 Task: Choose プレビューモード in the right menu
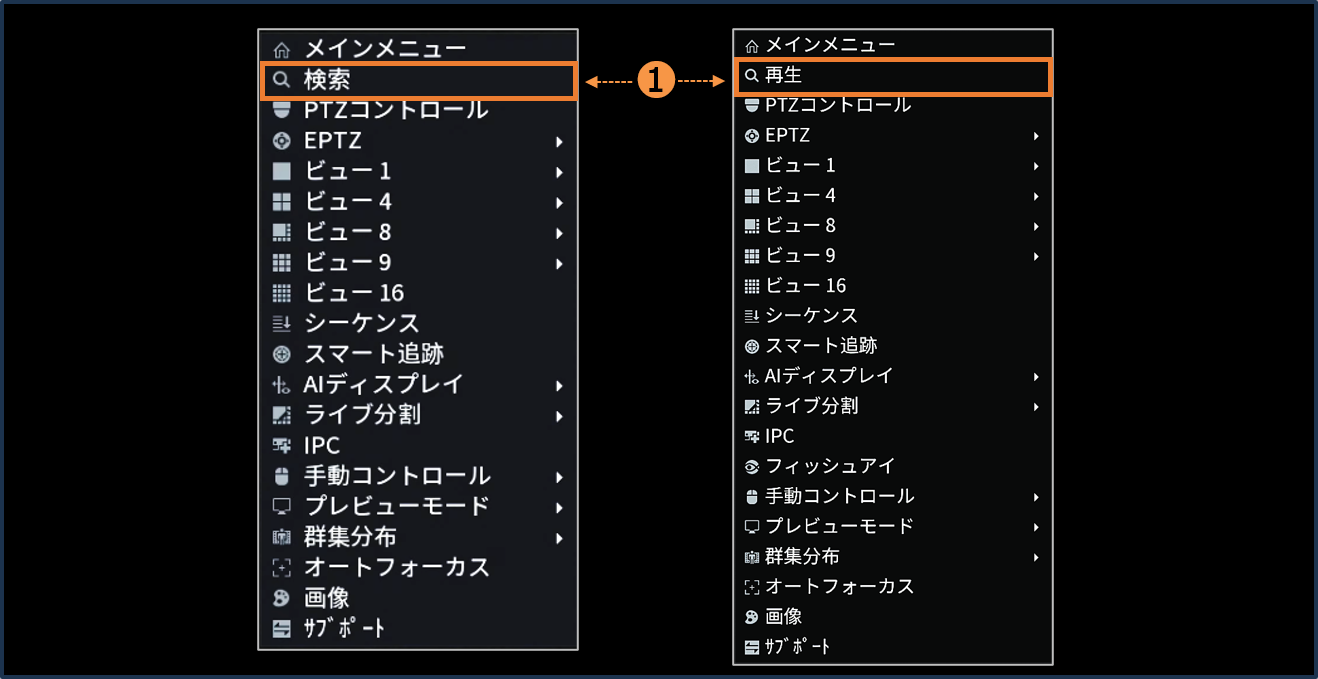(839, 526)
